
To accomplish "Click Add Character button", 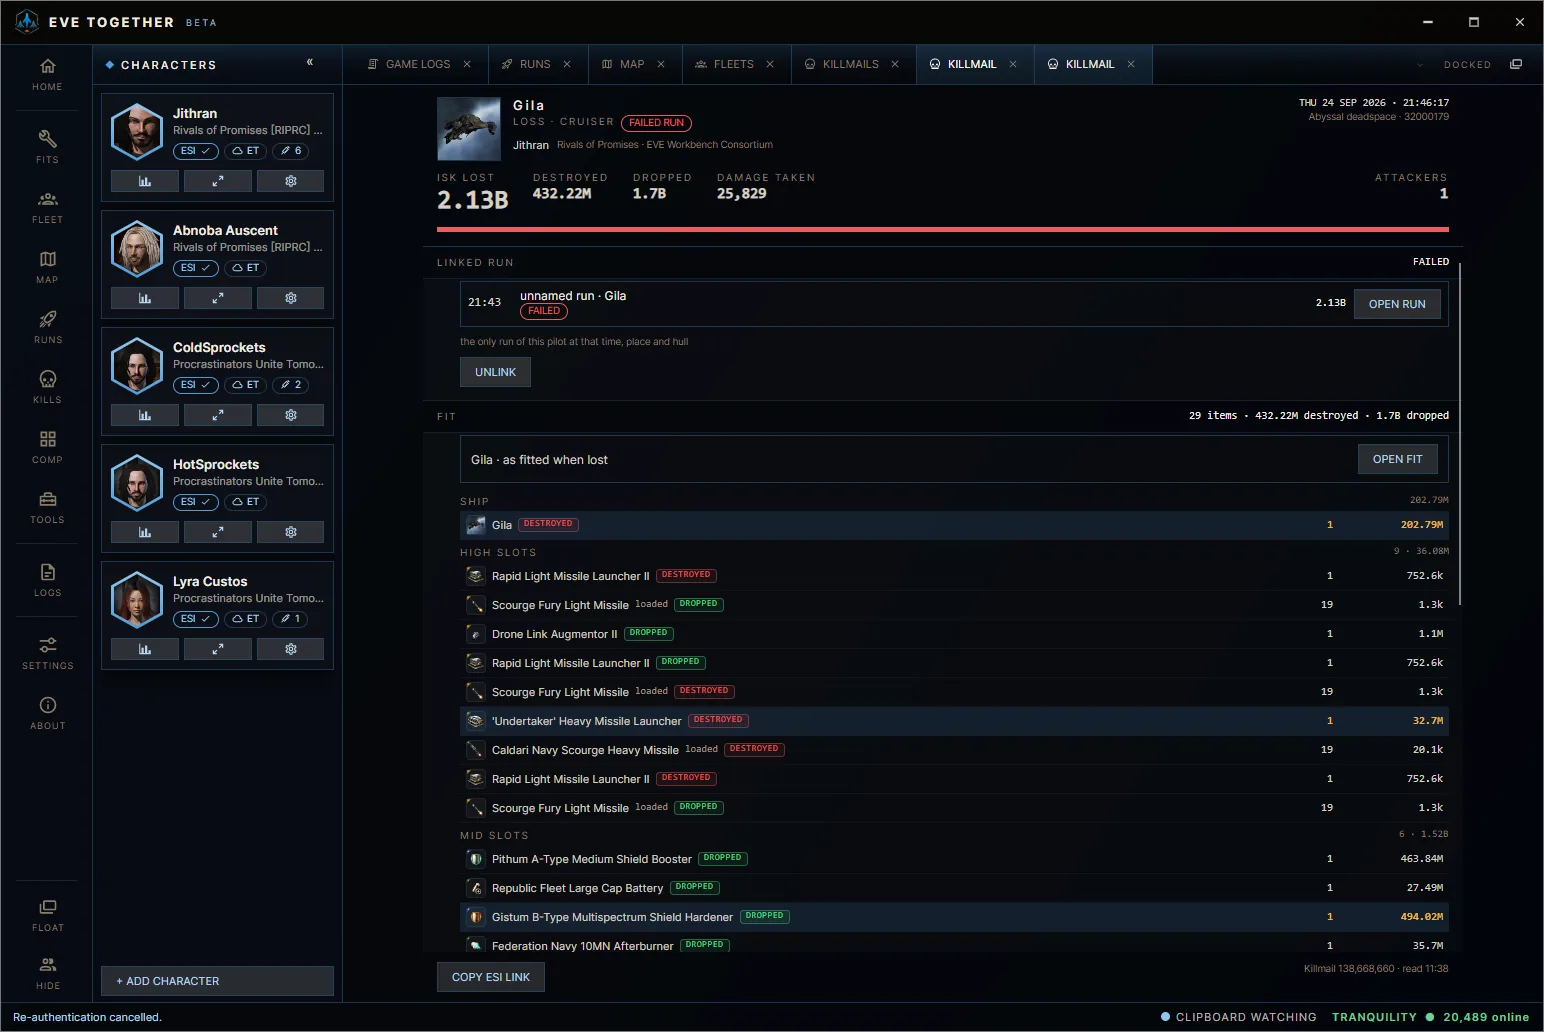I will [x=217, y=981].
